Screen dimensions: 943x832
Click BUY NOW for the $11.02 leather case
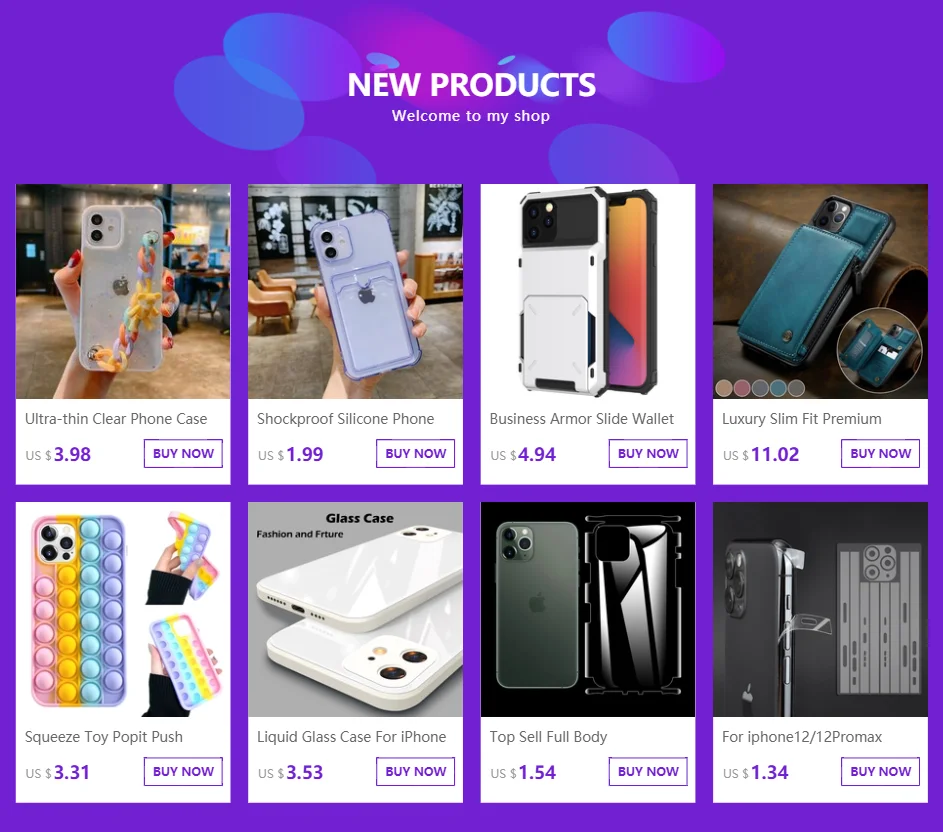pyautogui.click(x=880, y=454)
